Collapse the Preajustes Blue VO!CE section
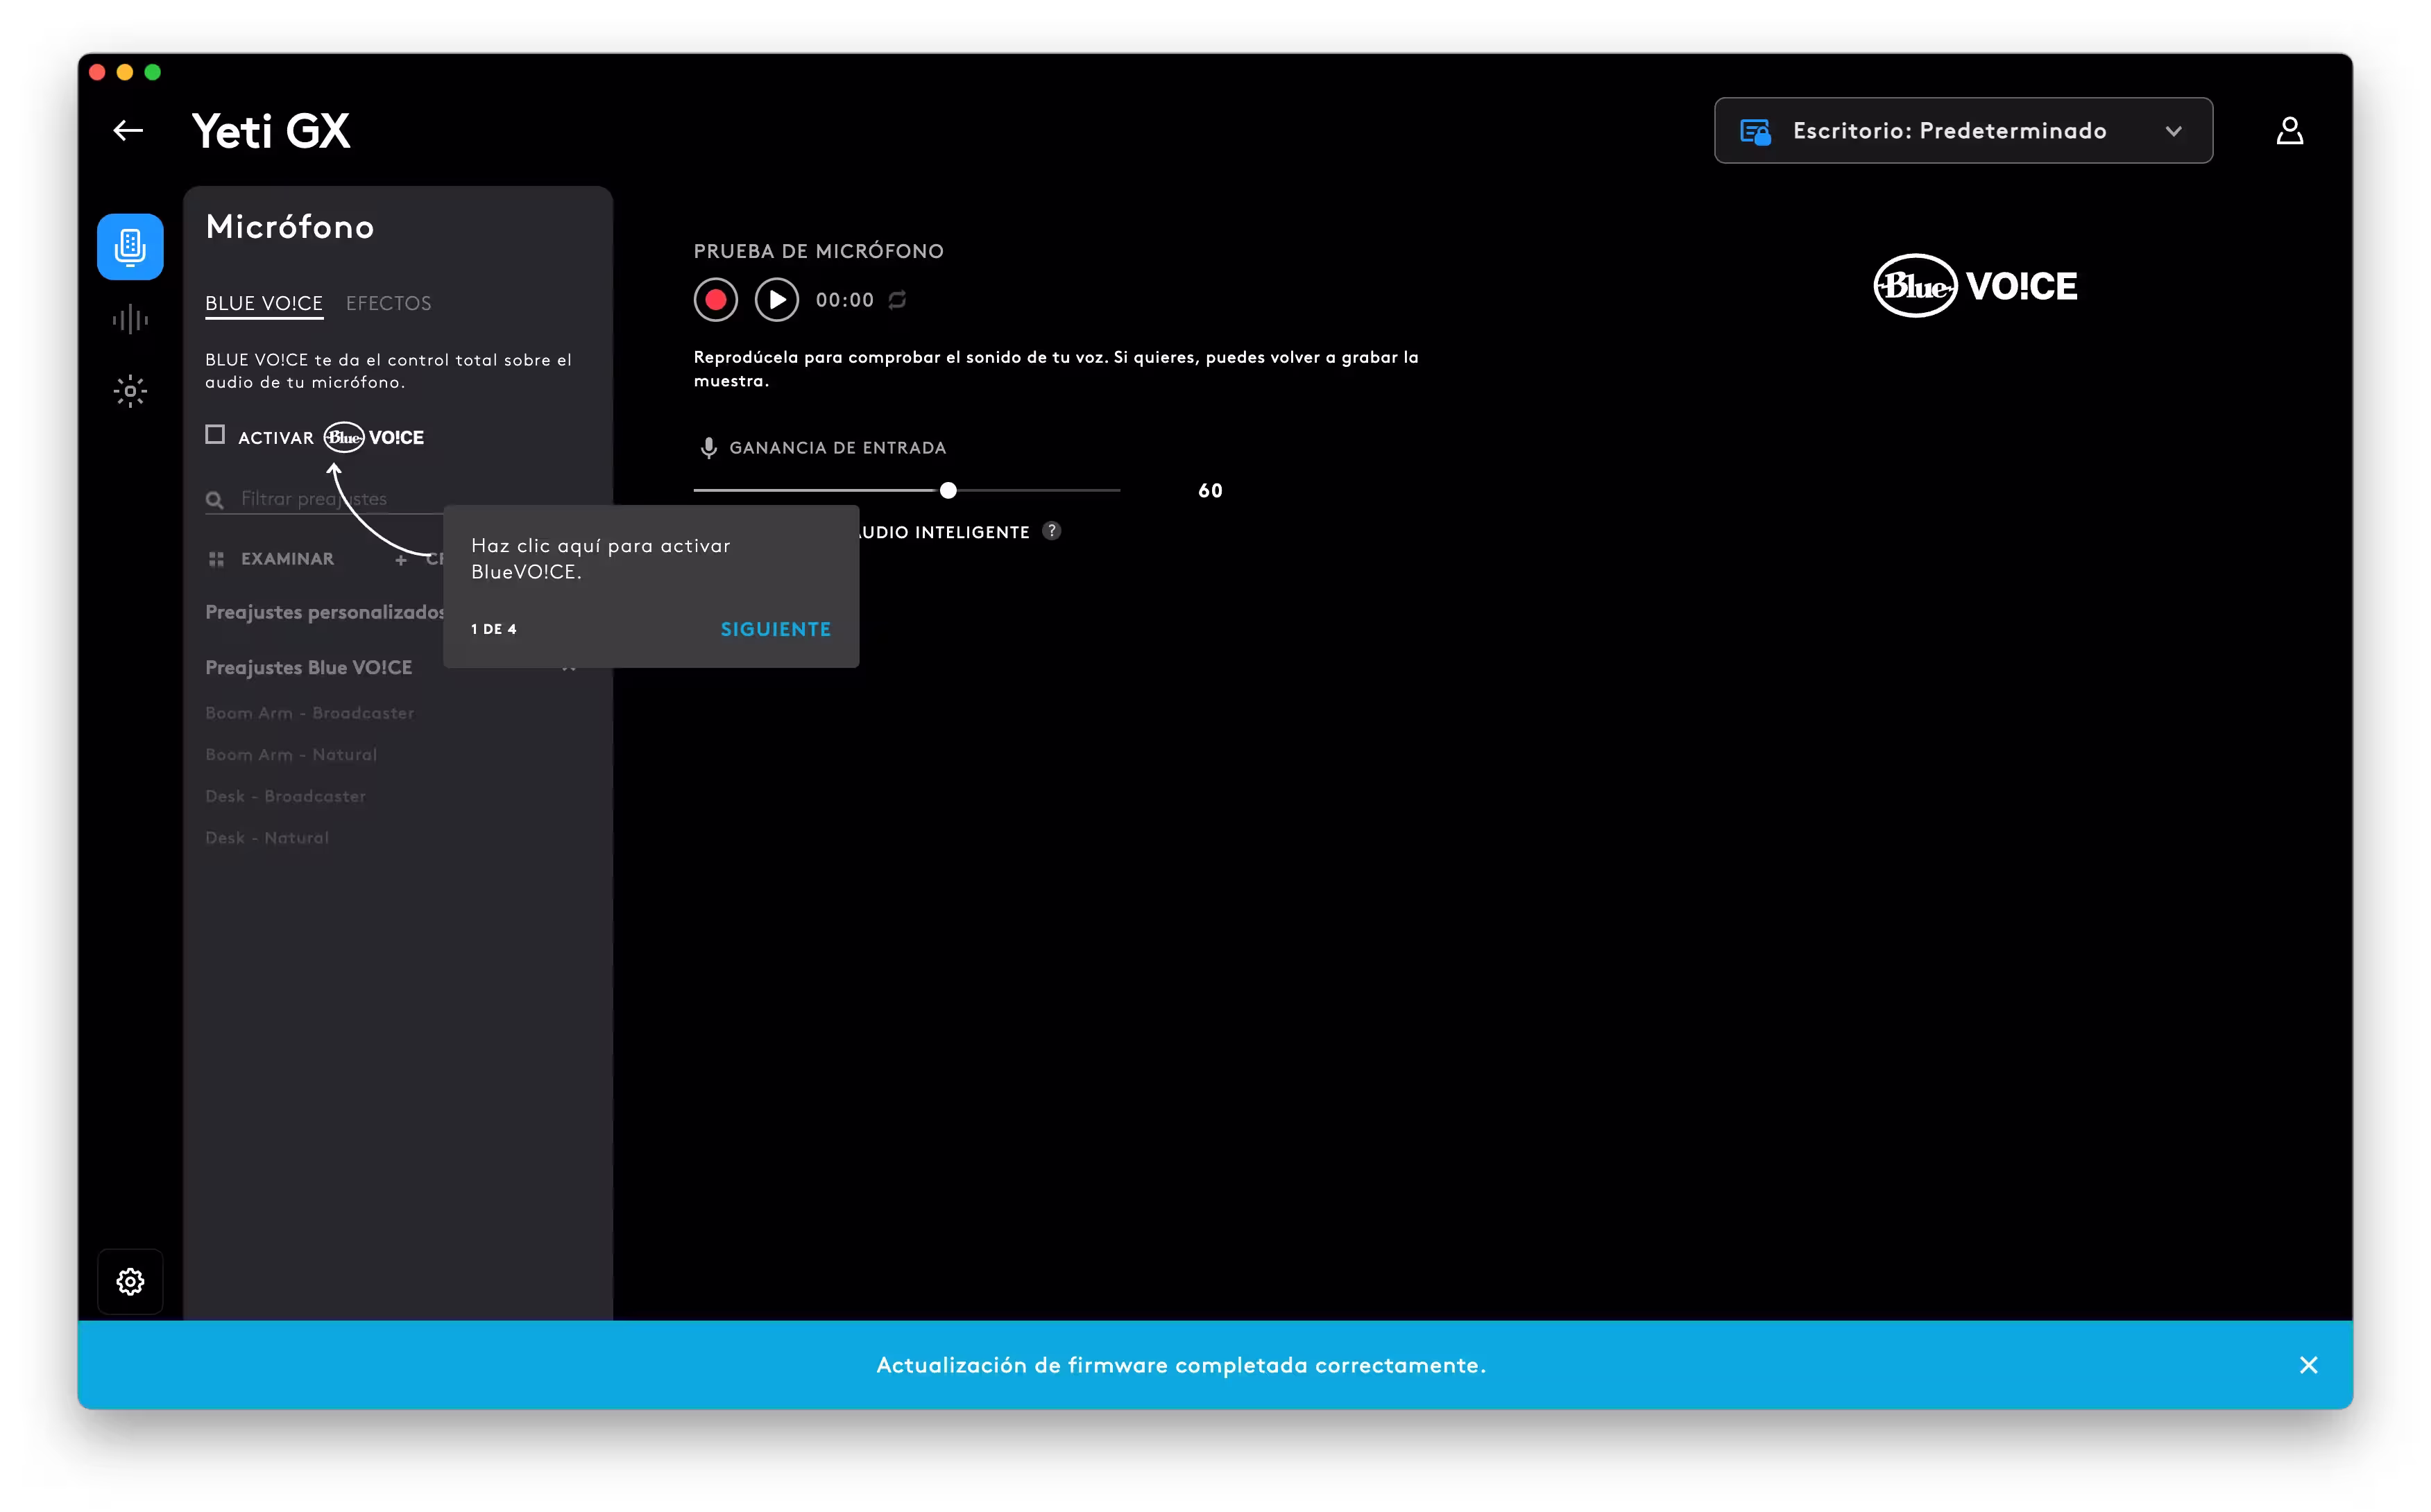The width and height of the screenshot is (2431, 1512). [391, 667]
